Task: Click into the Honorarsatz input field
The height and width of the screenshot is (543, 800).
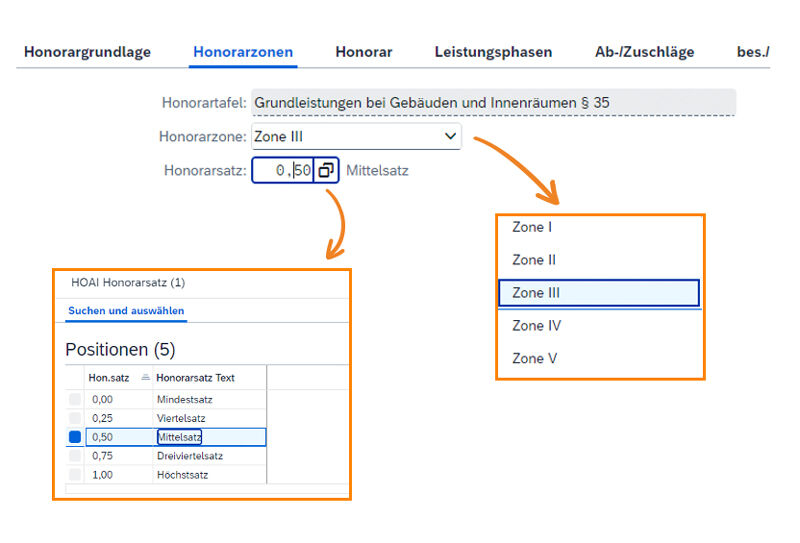Action: coord(284,171)
